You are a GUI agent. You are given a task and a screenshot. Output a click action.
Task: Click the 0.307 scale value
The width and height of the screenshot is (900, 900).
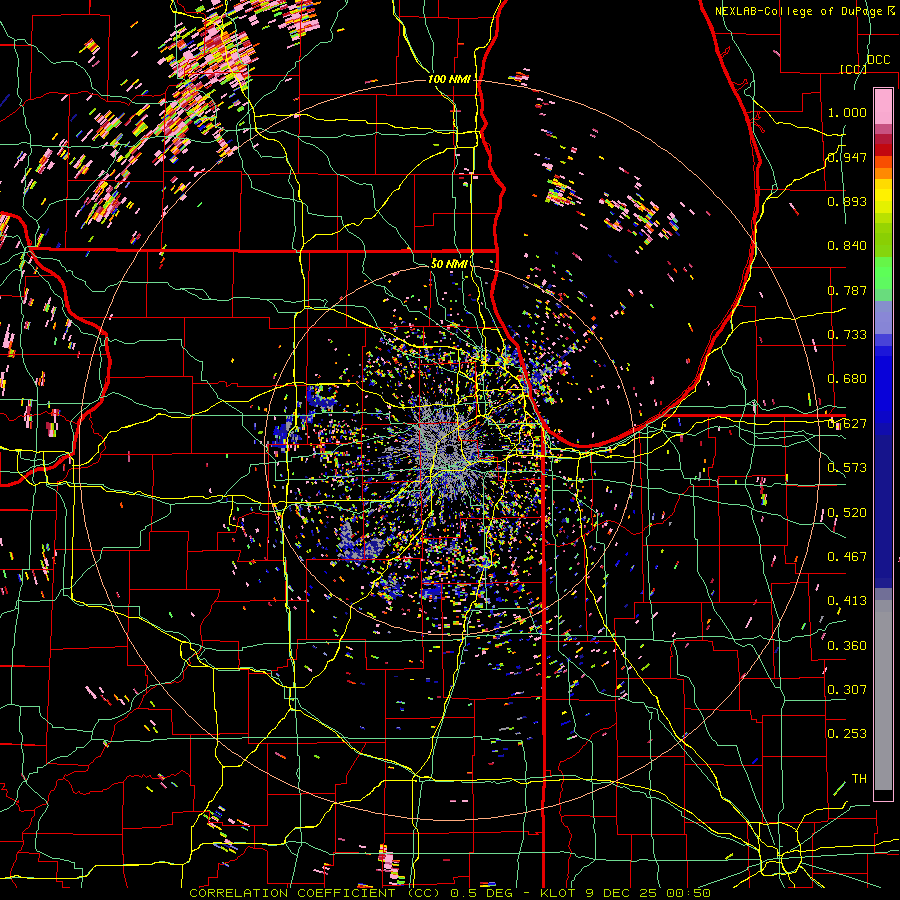[x=847, y=690]
